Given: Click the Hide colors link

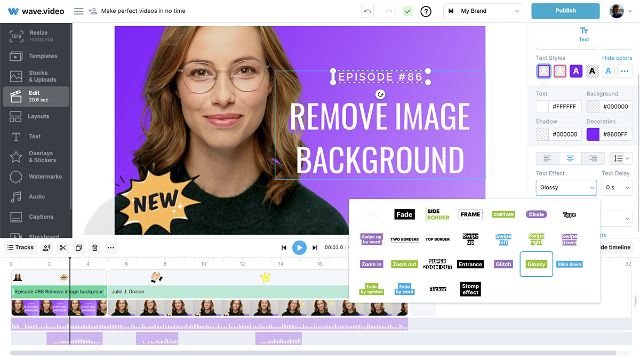Looking at the screenshot, I should coord(617,58).
